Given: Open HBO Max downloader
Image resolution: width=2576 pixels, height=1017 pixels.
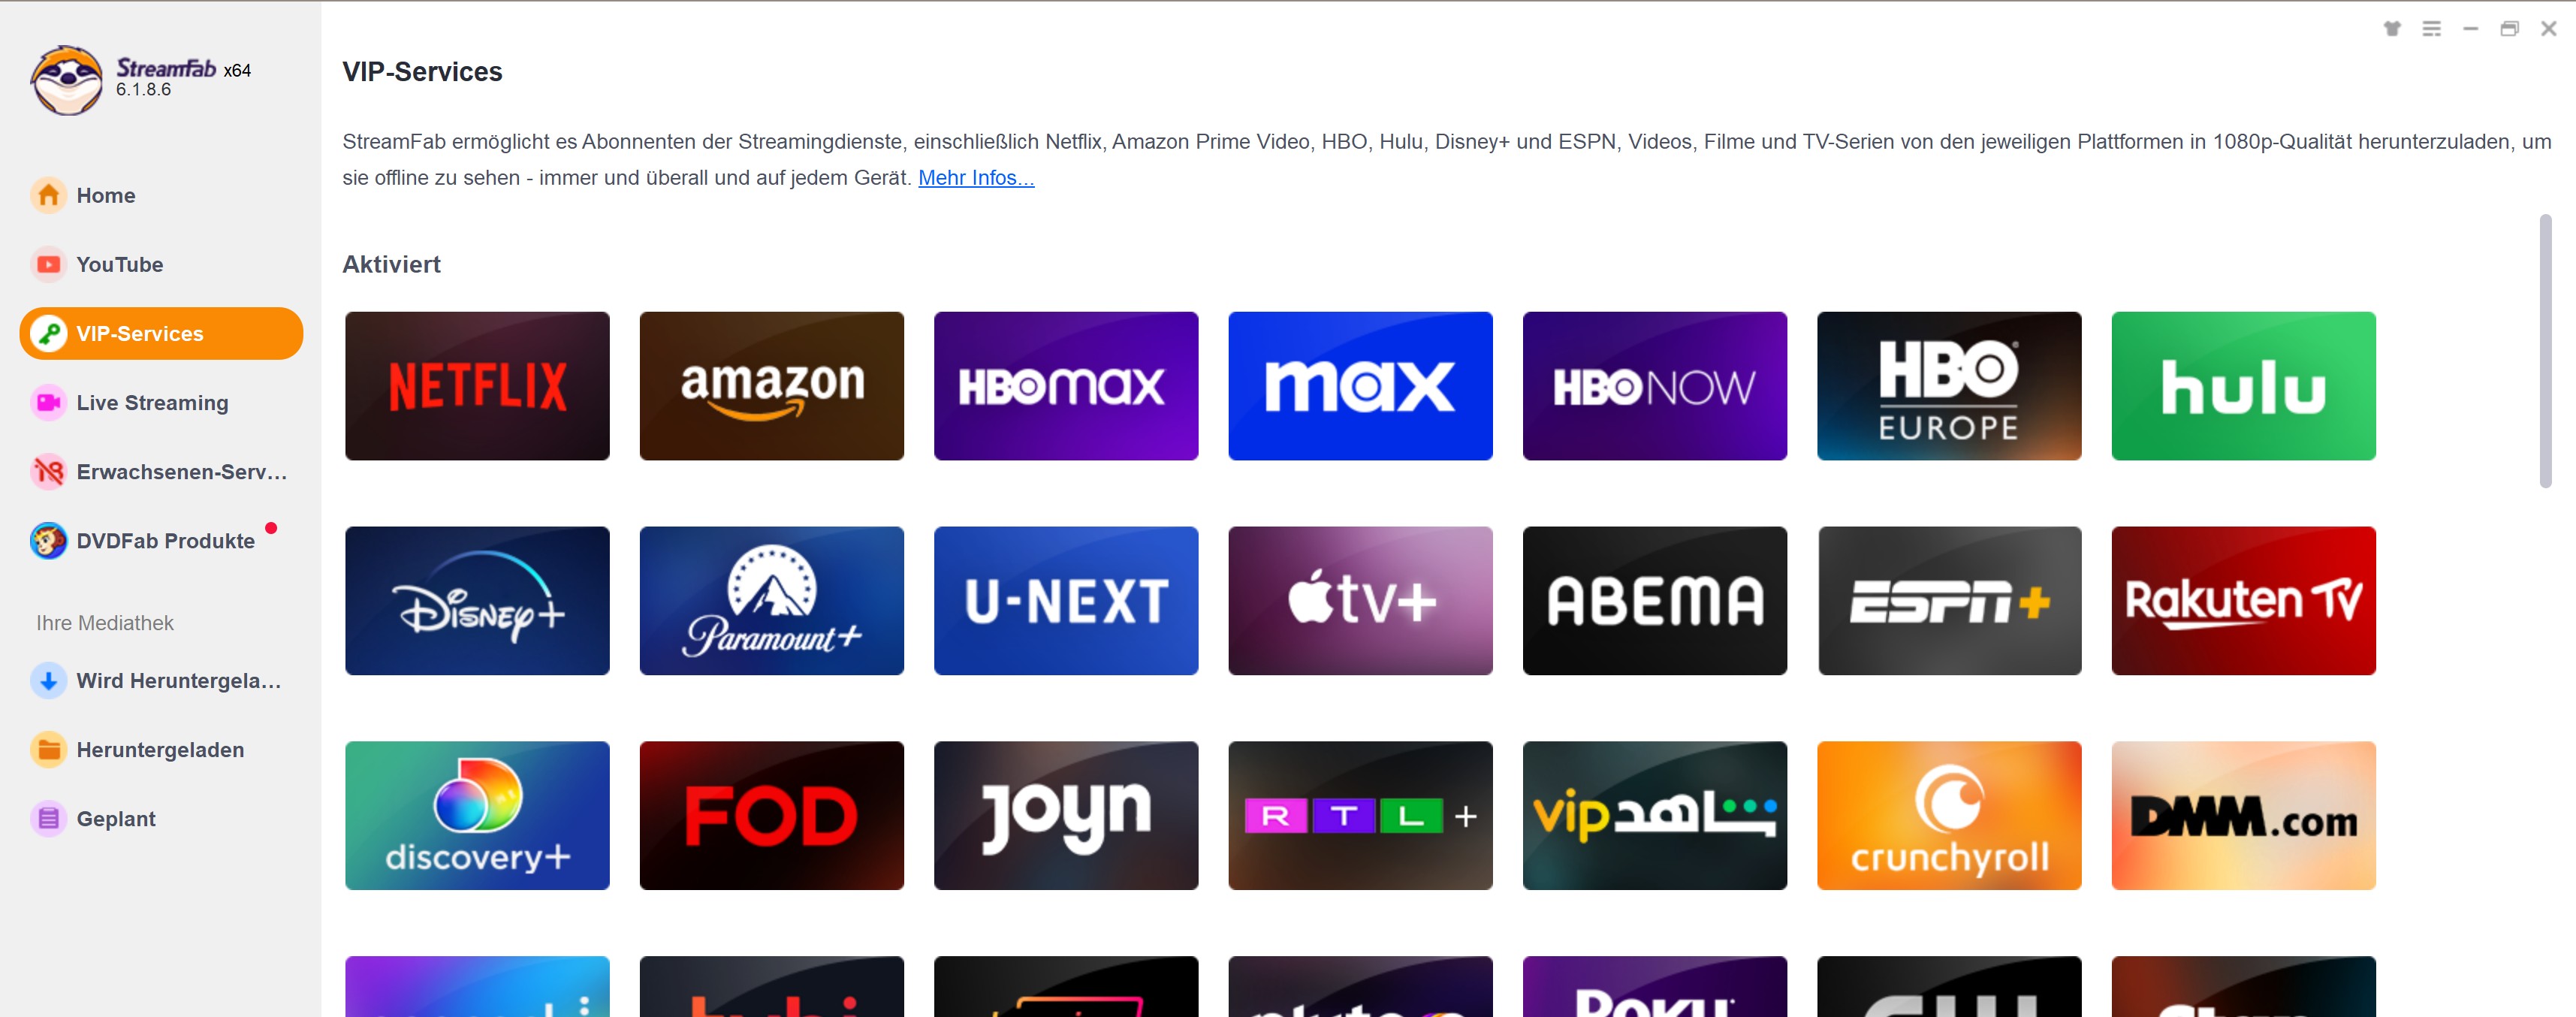Looking at the screenshot, I should tap(1066, 385).
